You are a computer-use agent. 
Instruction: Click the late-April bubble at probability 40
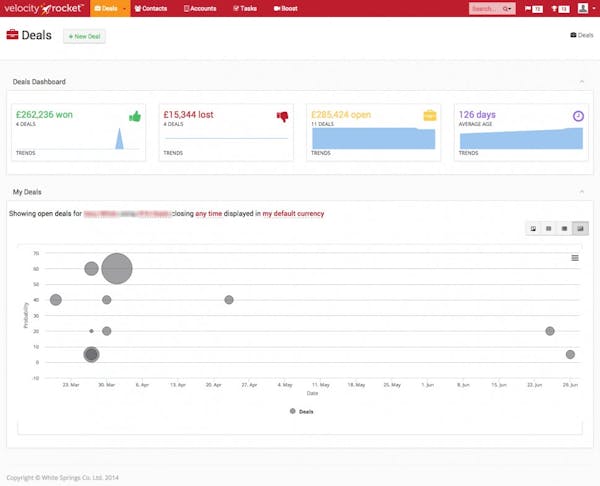coord(229,300)
